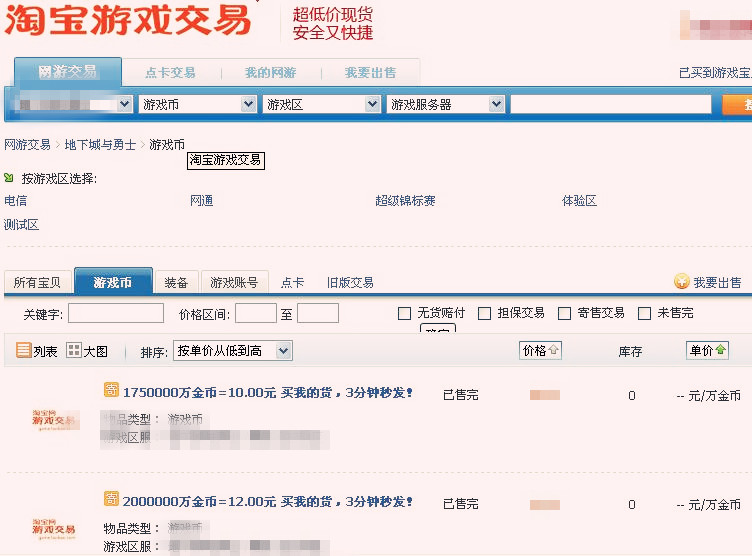Viewport: 752px width, 556px height.
Task: Switch to 点卡交易 tab
Action: click(170, 72)
